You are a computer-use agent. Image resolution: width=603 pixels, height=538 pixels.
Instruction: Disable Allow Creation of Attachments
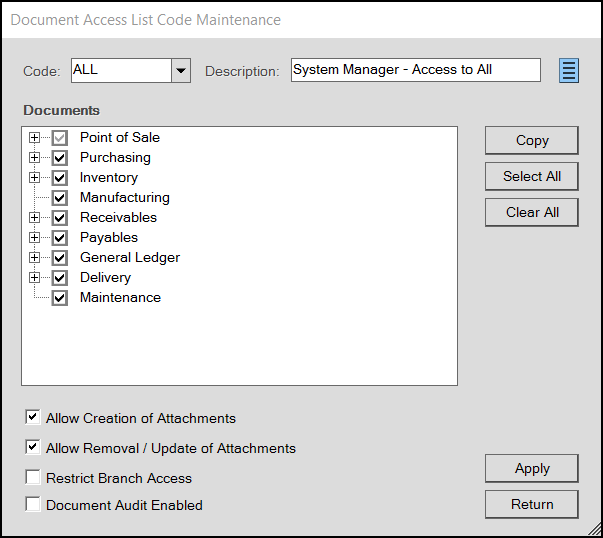[x=34, y=418]
